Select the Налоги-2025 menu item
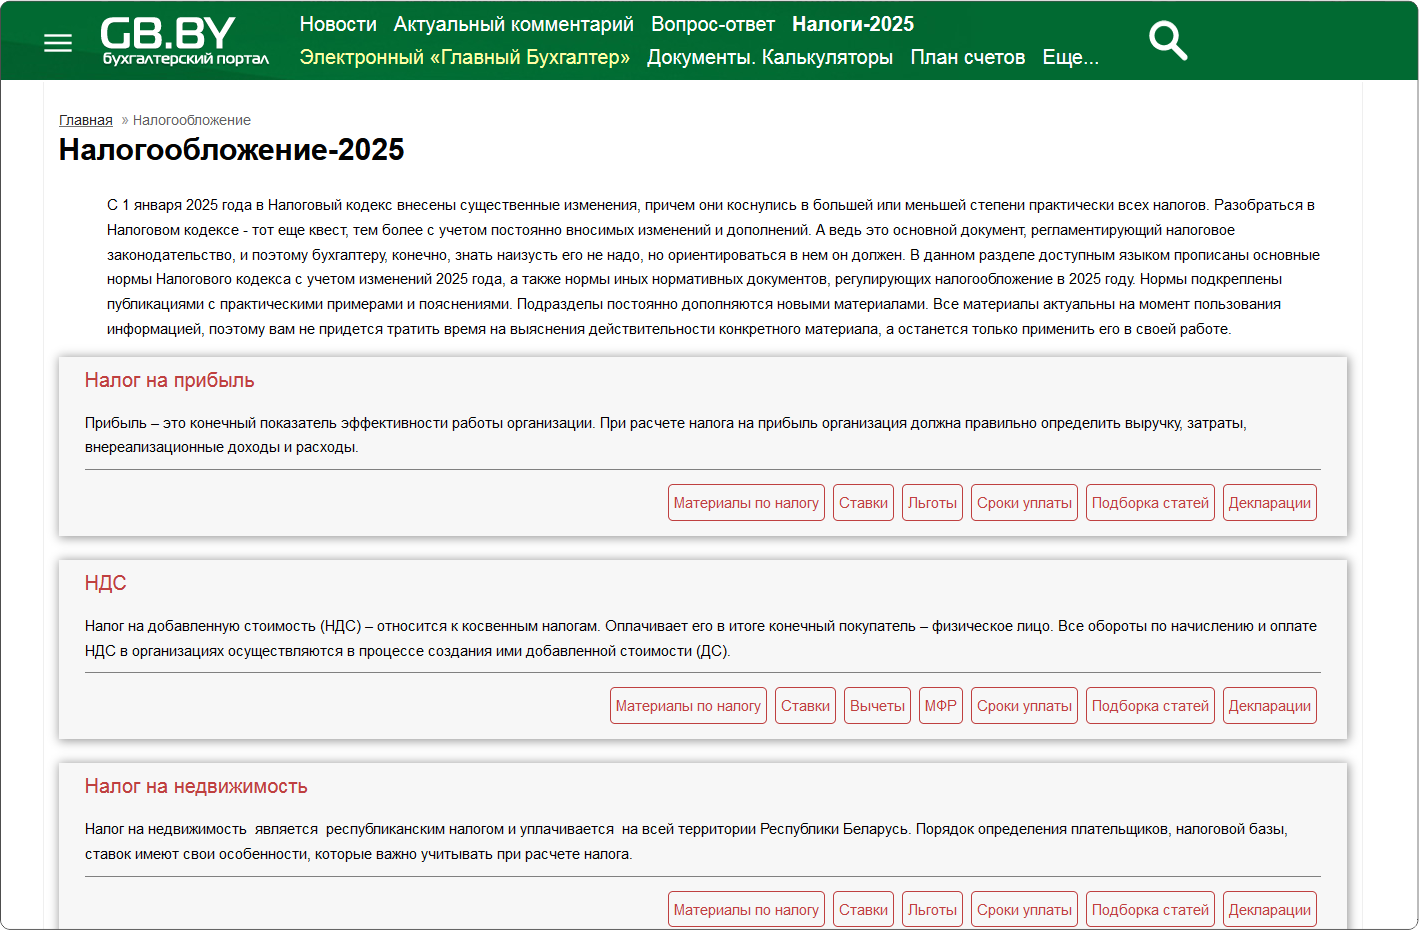This screenshot has height=930, width=1419. [852, 24]
